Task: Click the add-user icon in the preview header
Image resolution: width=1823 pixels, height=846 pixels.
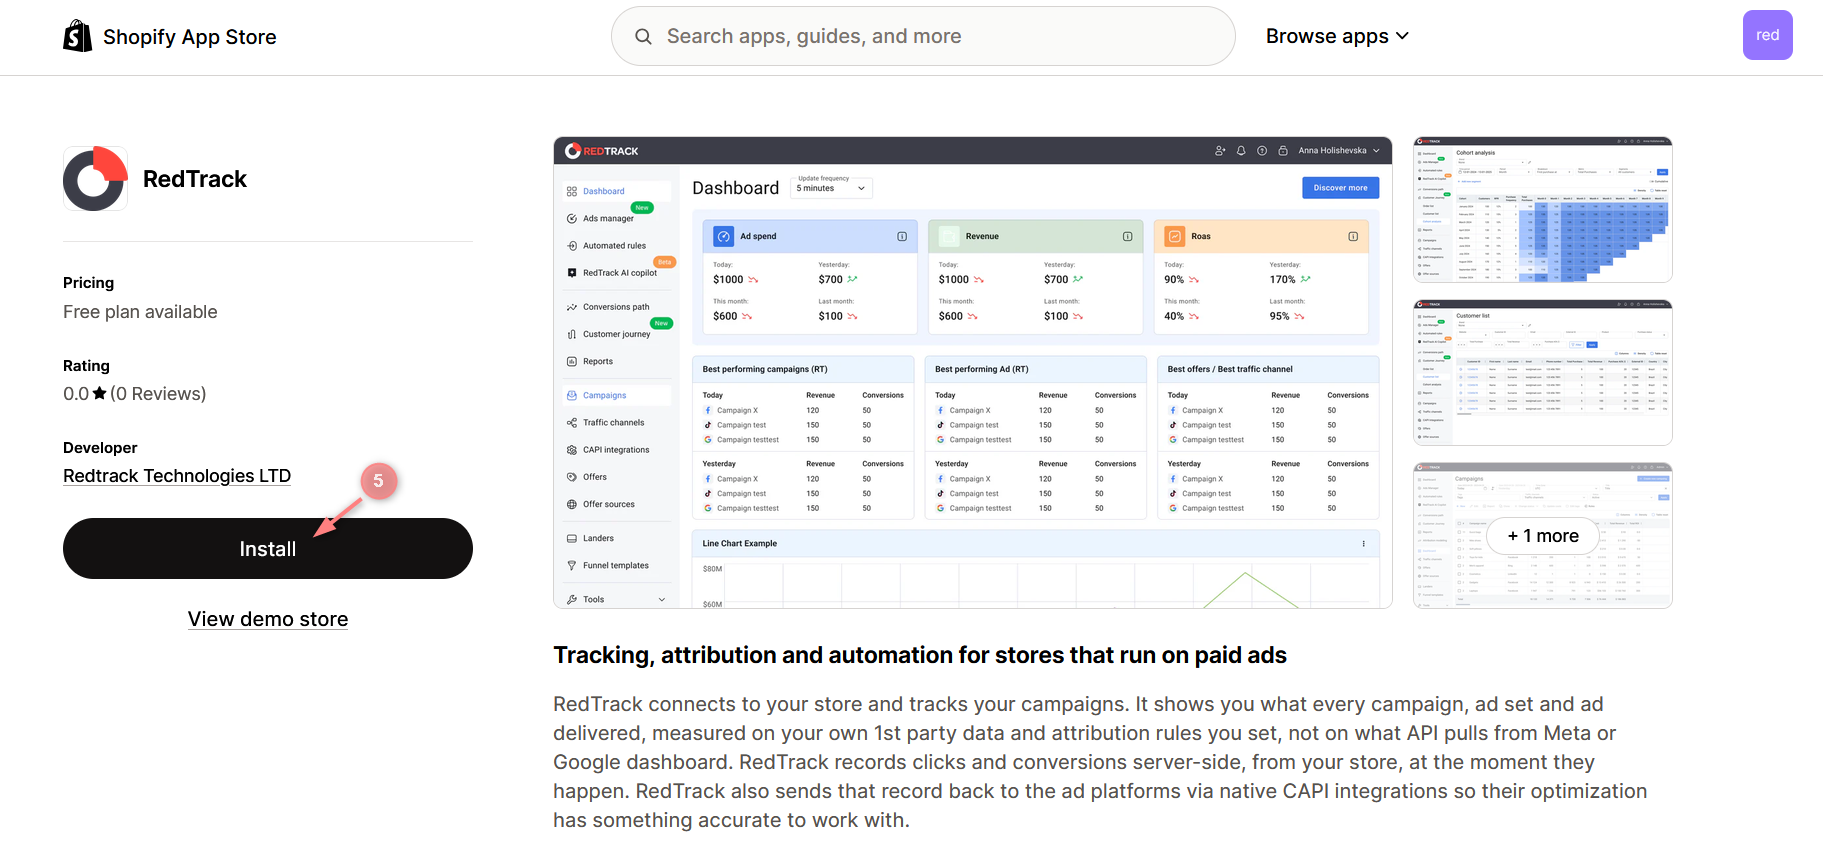Action: (x=1220, y=151)
